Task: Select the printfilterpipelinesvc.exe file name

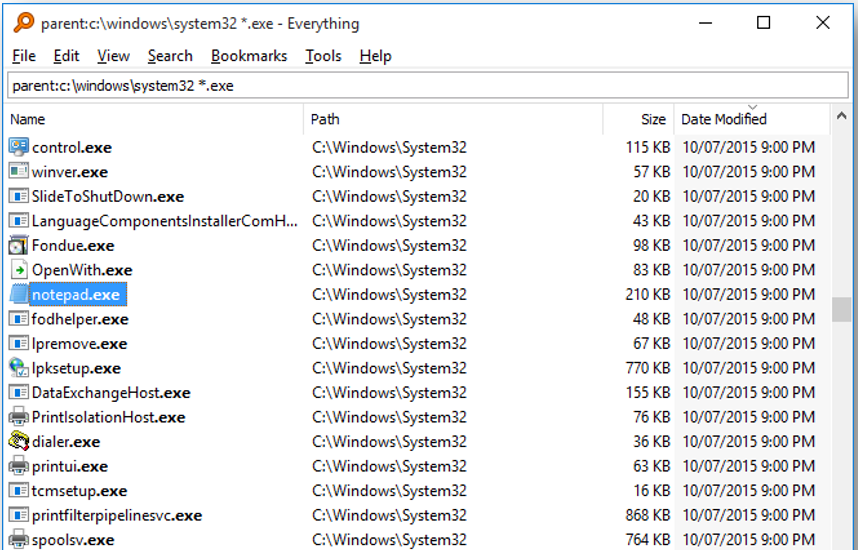Action: click(117, 516)
